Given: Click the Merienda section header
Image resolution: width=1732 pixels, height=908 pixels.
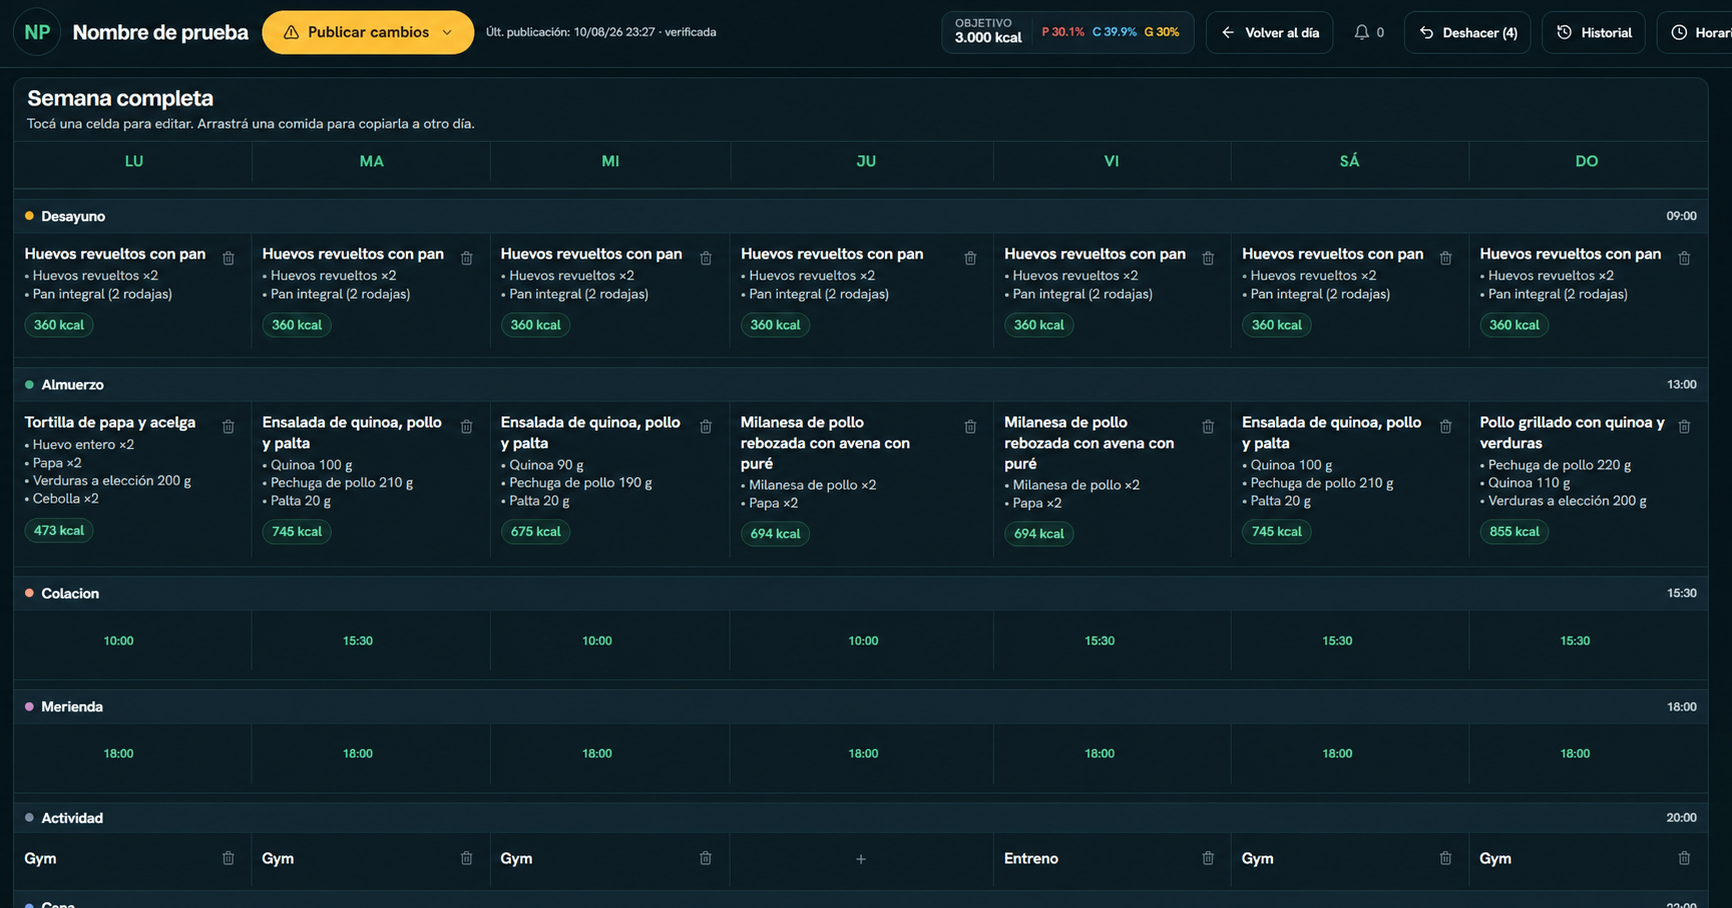Looking at the screenshot, I should (860, 707).
